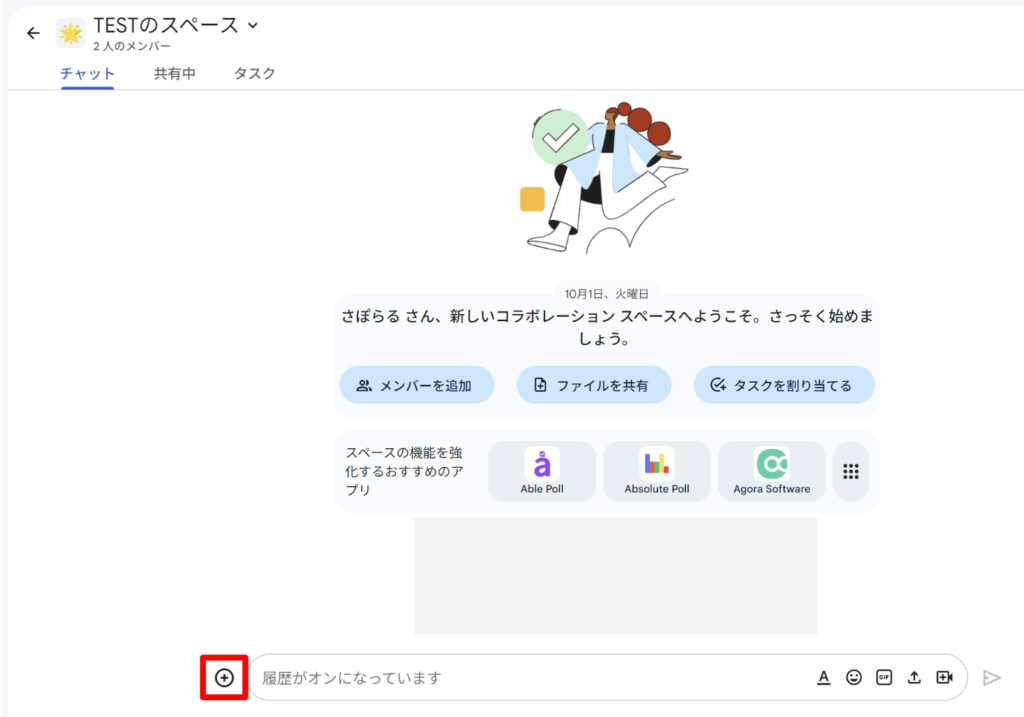Open the TEST space star avatar
Screen dimensions: 1024x717
click(71, 33)
